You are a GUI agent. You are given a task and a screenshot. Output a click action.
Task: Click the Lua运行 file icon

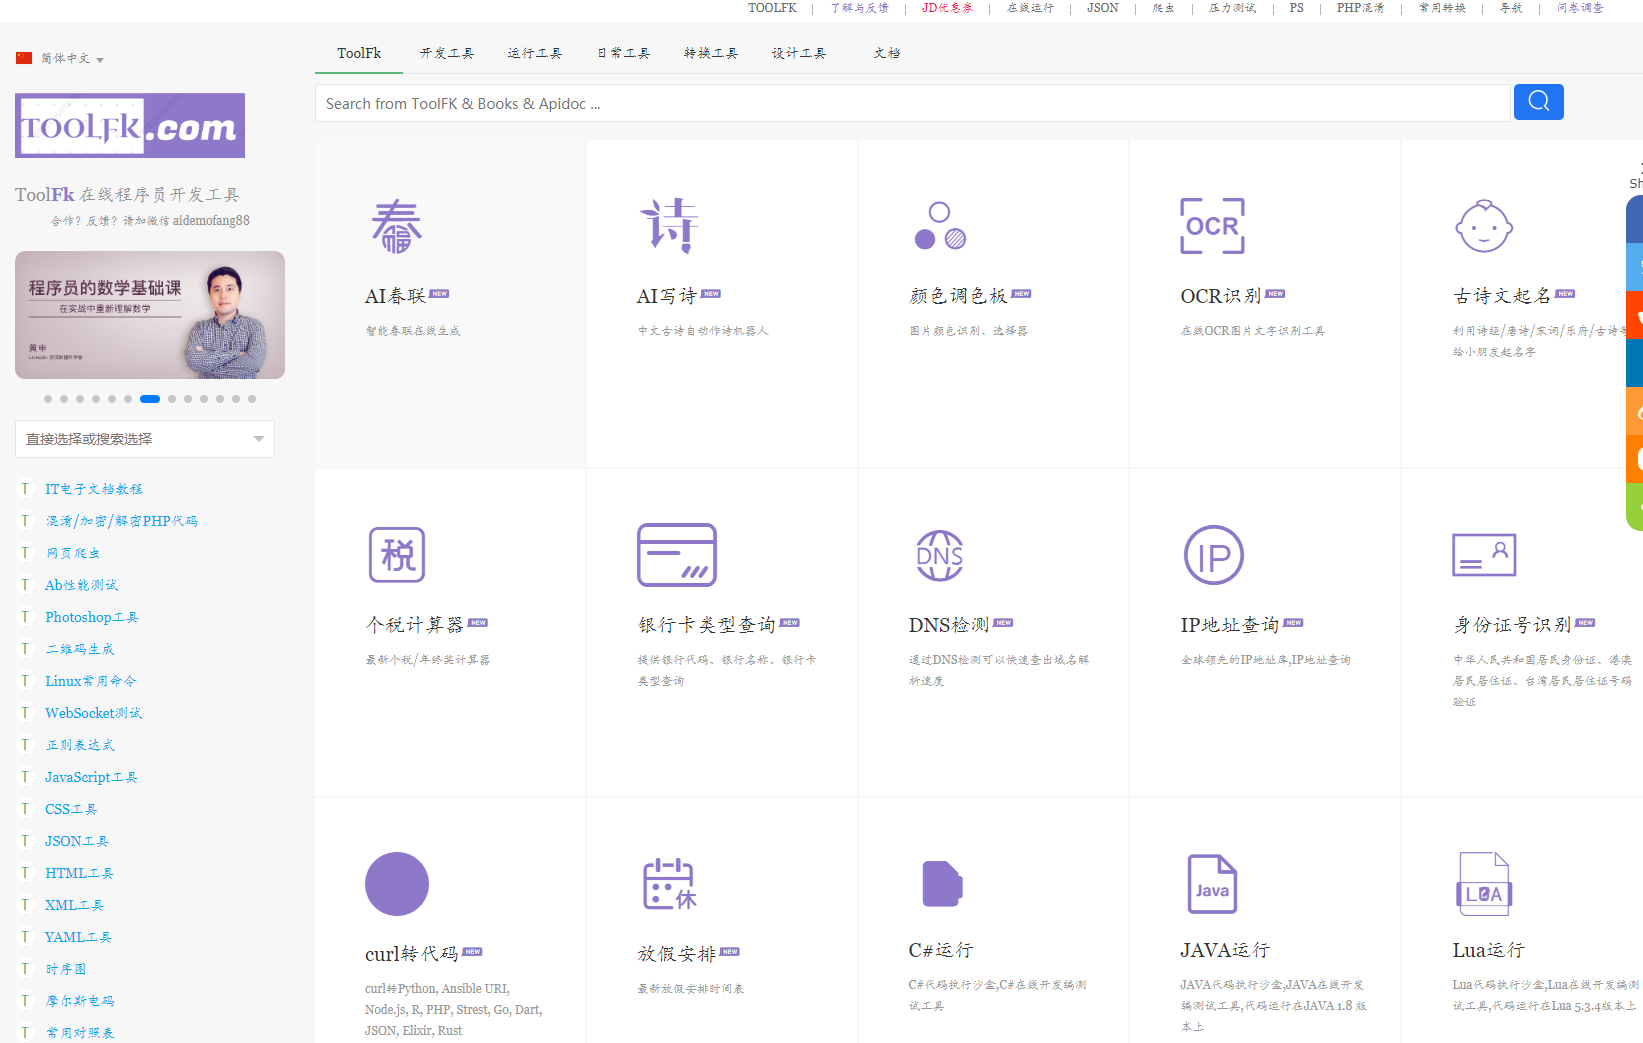1484,884
